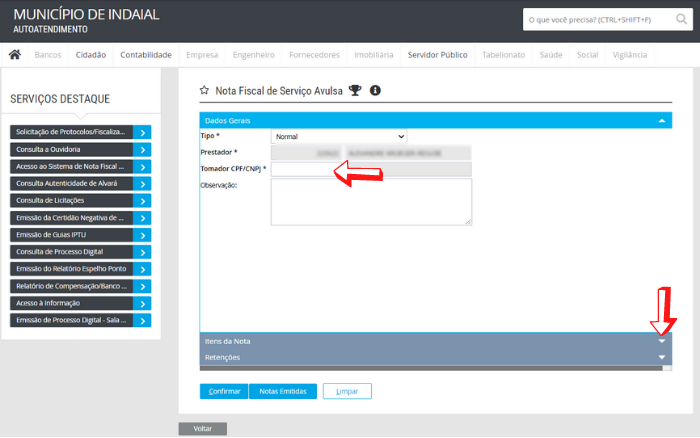Click the Confirmar button
This screenshot has width=700, height=438.
coord(222,391)
